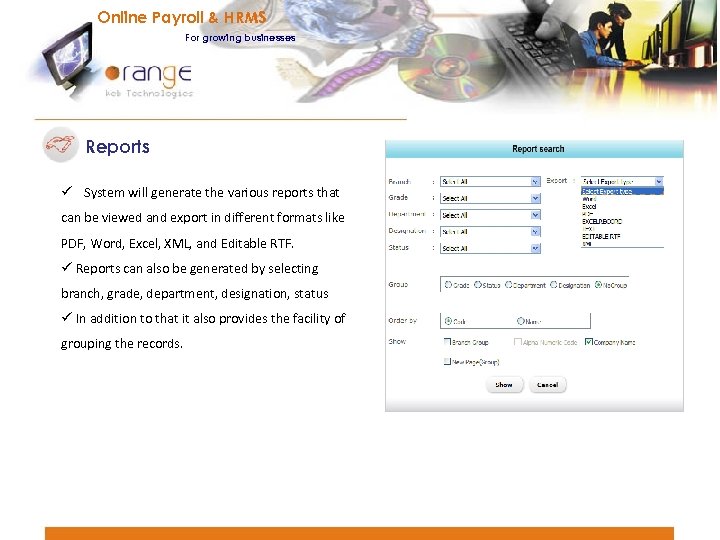720x540 pixels.
Task: Open the Designation dropdown
Action: (x=490, y=231)
